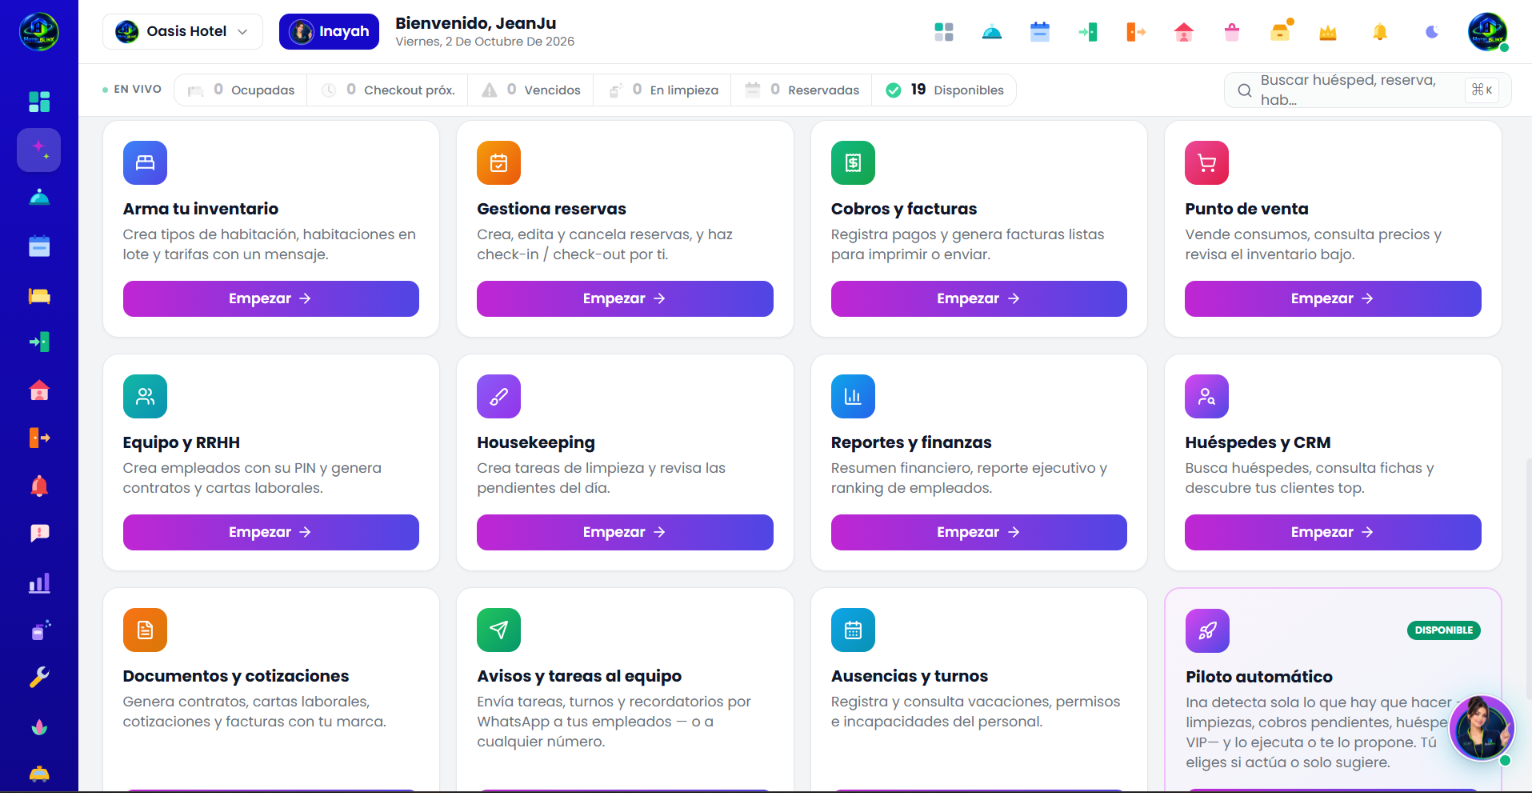The image size is (1532, 793).
Task: Toggle dark mode with the moon icon
Action: click(x=1432, y=32)
